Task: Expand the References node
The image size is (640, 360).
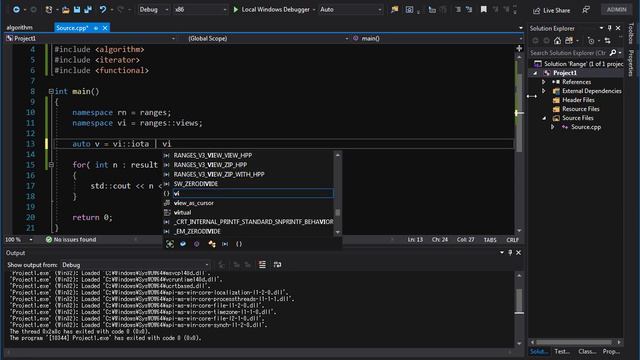Action: click(544, 82)
